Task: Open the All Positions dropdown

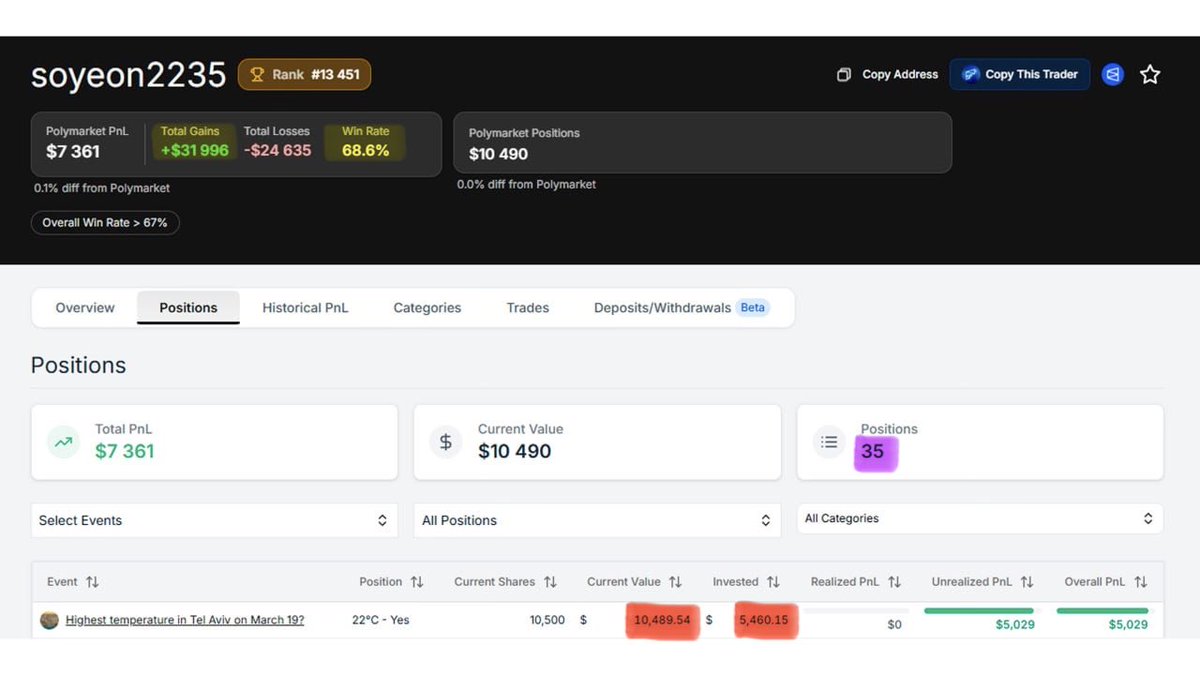Action: coord(597,520)
